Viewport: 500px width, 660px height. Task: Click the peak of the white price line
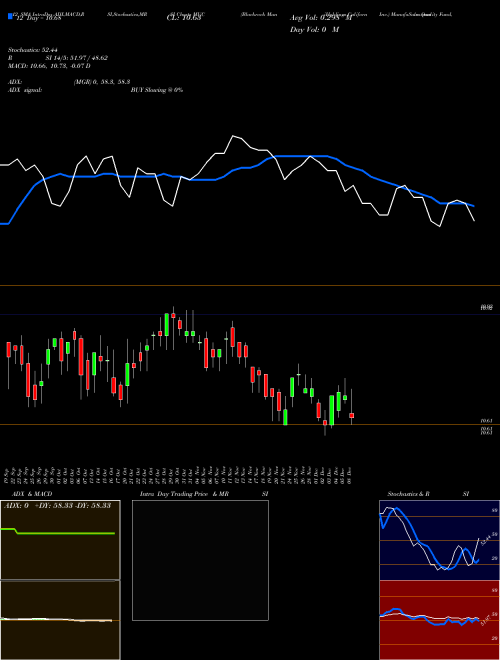pos(233,136)
